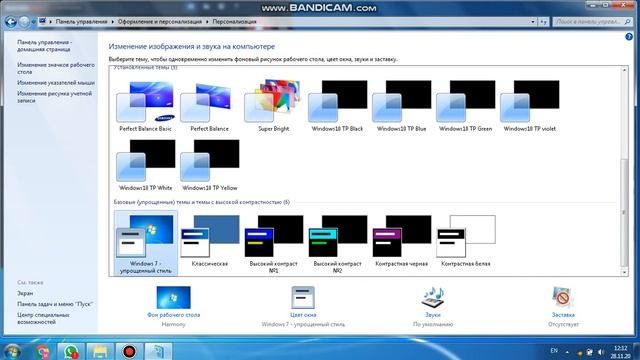Pick the Windows10 TP White theme
640x360 pixels.
(145, 165)
